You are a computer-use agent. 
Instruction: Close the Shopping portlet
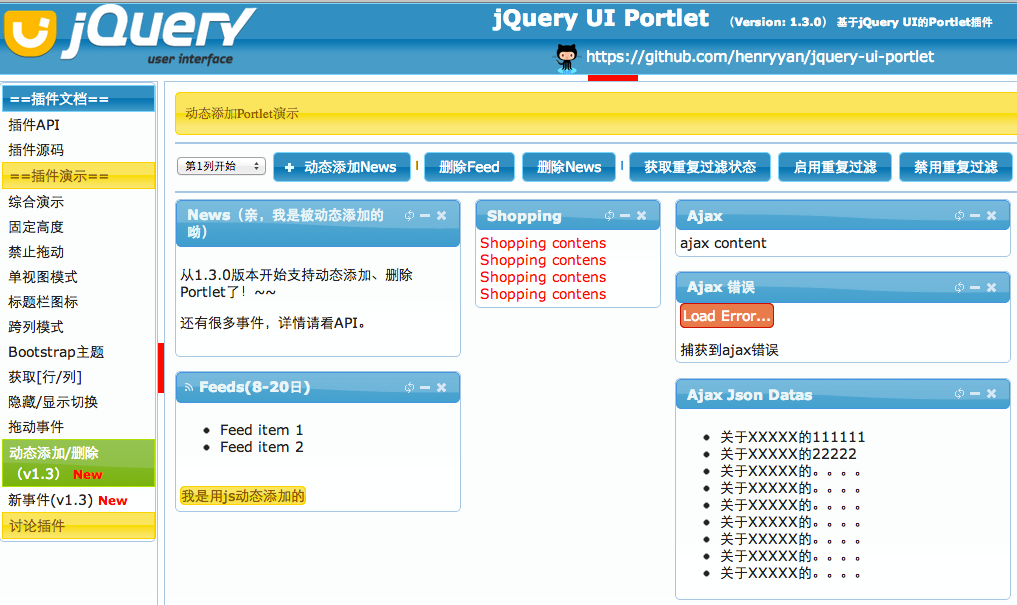[x=641, y=215]
